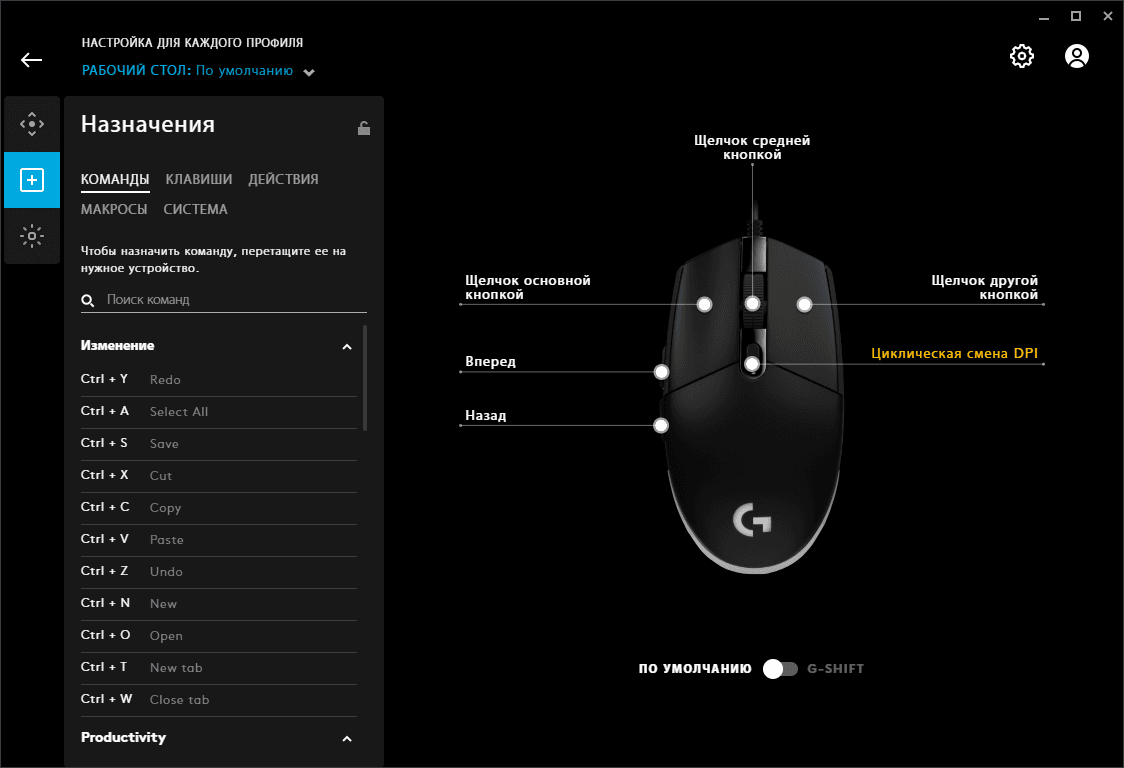Open the ДЕЙСТВИЯ tab

(283, 179)
